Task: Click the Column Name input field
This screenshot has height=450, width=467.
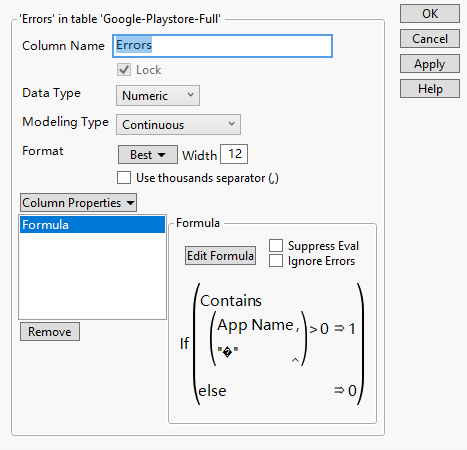Action: click(x=222, y=46)
